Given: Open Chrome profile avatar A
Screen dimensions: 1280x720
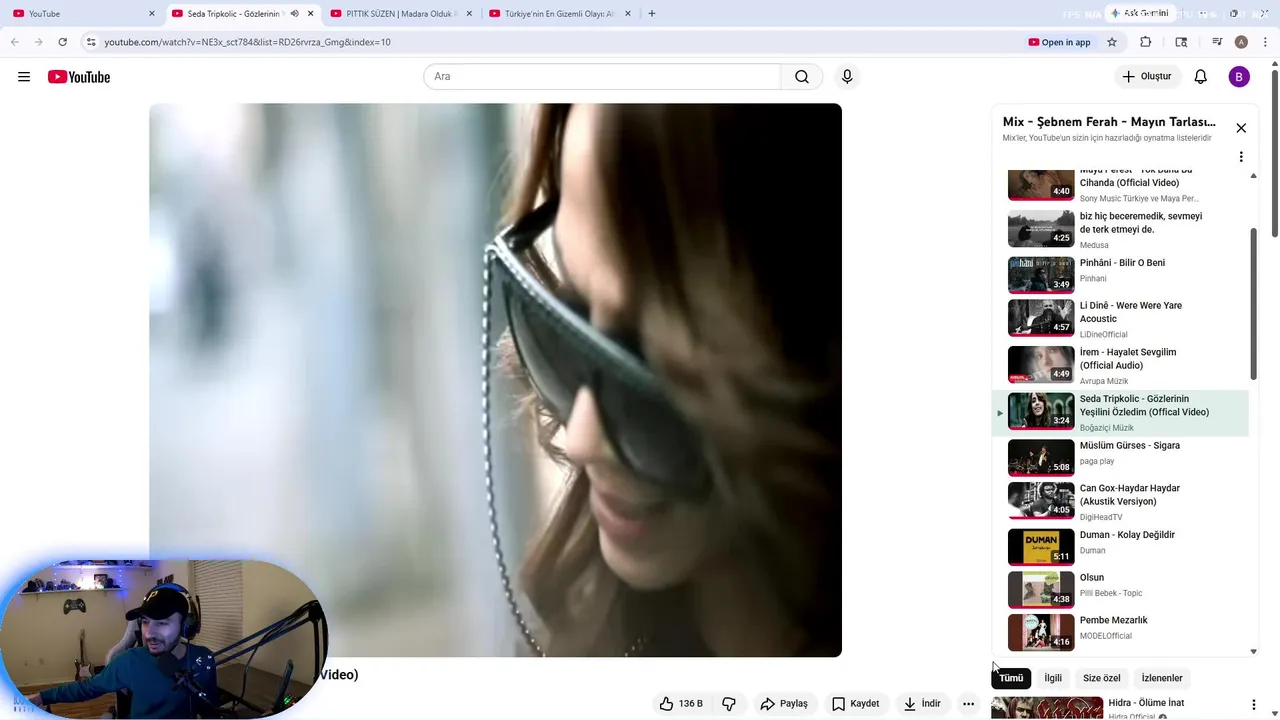Looking at the screenshot, I should pyautogui.click(x=1241, y=42).
